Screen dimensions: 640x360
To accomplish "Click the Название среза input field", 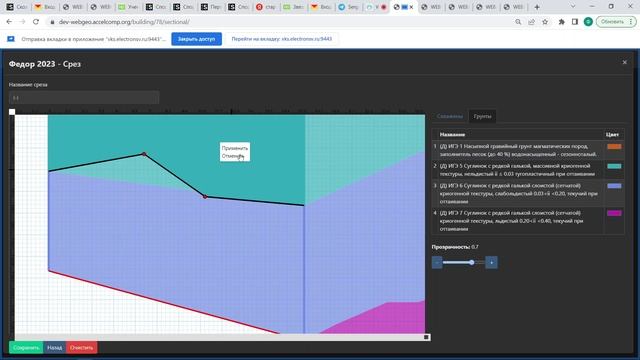I will (84, 98).
